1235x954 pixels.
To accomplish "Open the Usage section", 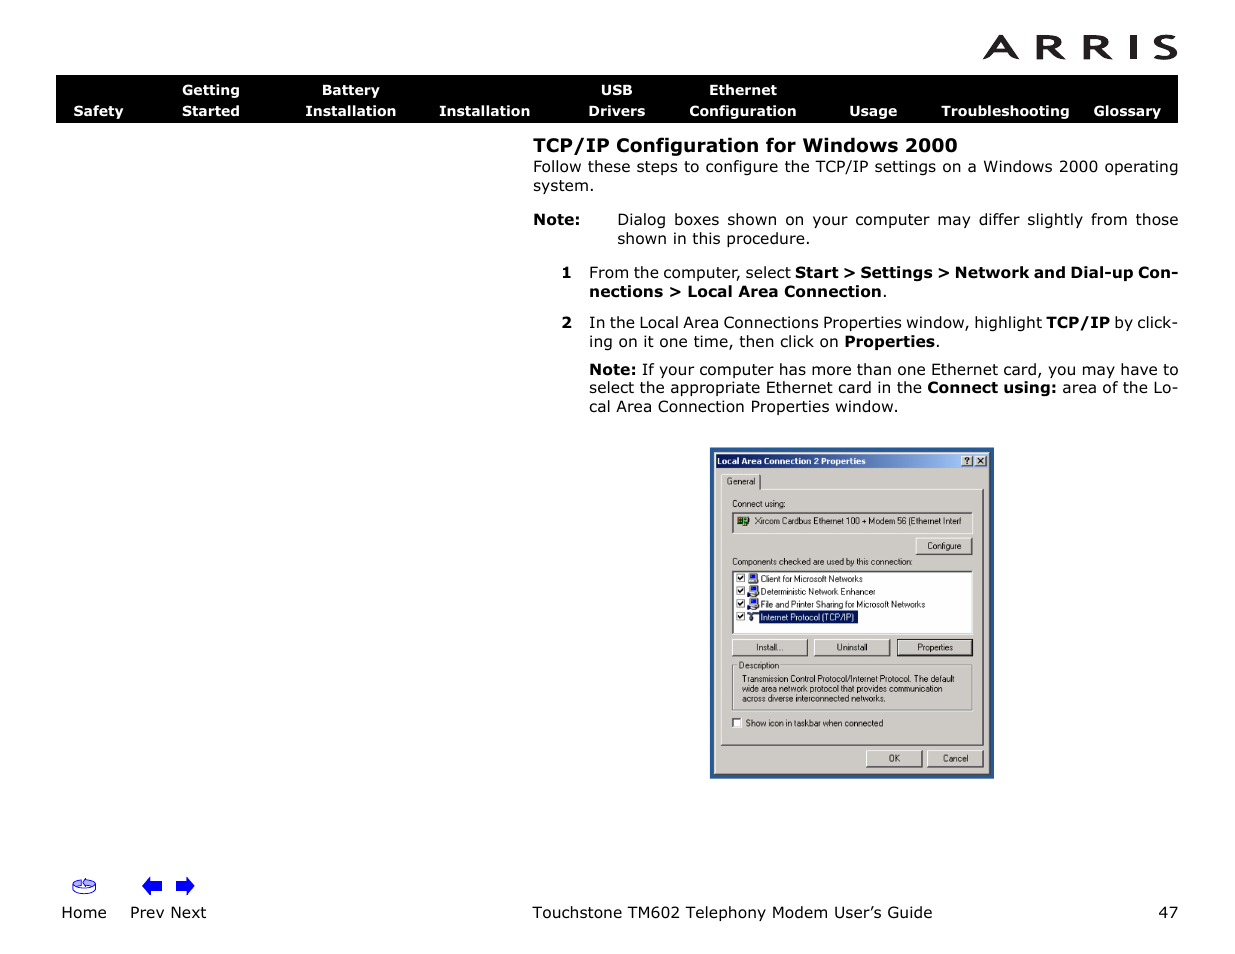I will [873, 111].
